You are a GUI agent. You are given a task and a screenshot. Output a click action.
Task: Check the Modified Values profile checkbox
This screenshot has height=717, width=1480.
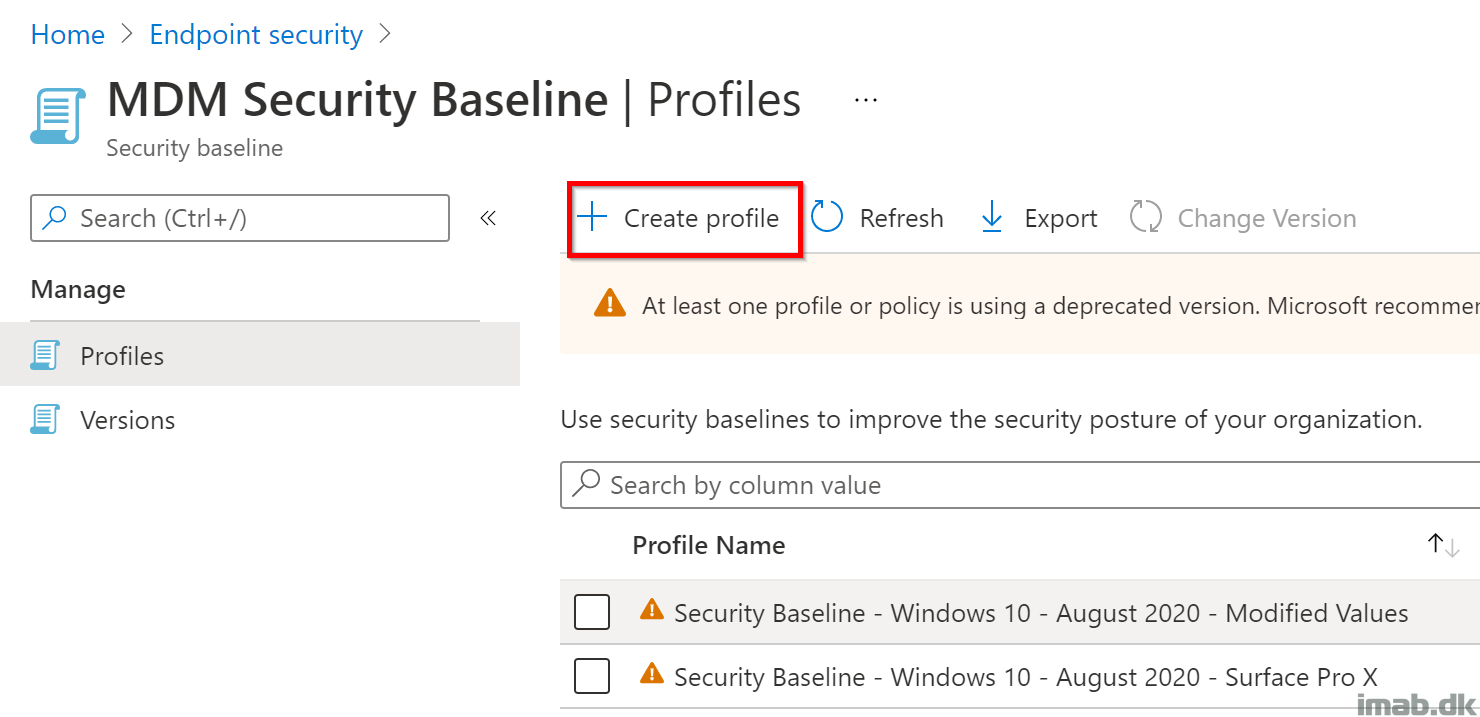592,612
